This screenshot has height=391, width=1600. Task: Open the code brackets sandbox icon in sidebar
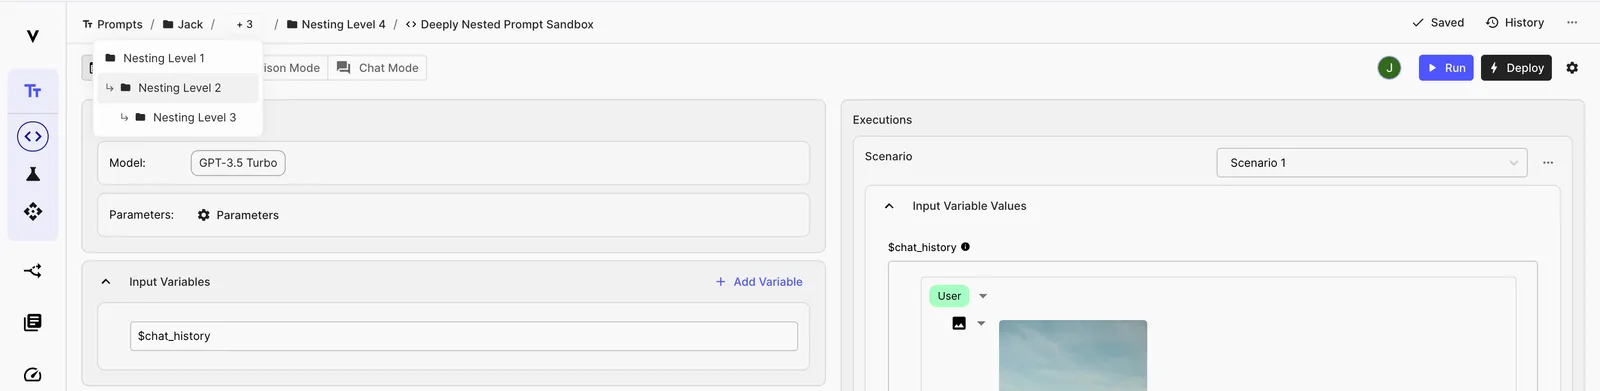pyautogui.click(x=33, y=136)
